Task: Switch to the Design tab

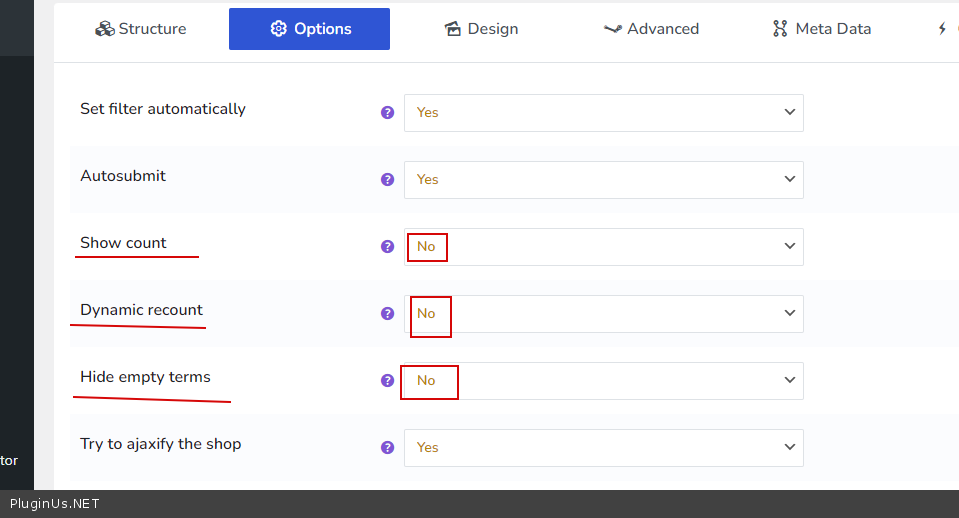Action: (x=481, y=29)
